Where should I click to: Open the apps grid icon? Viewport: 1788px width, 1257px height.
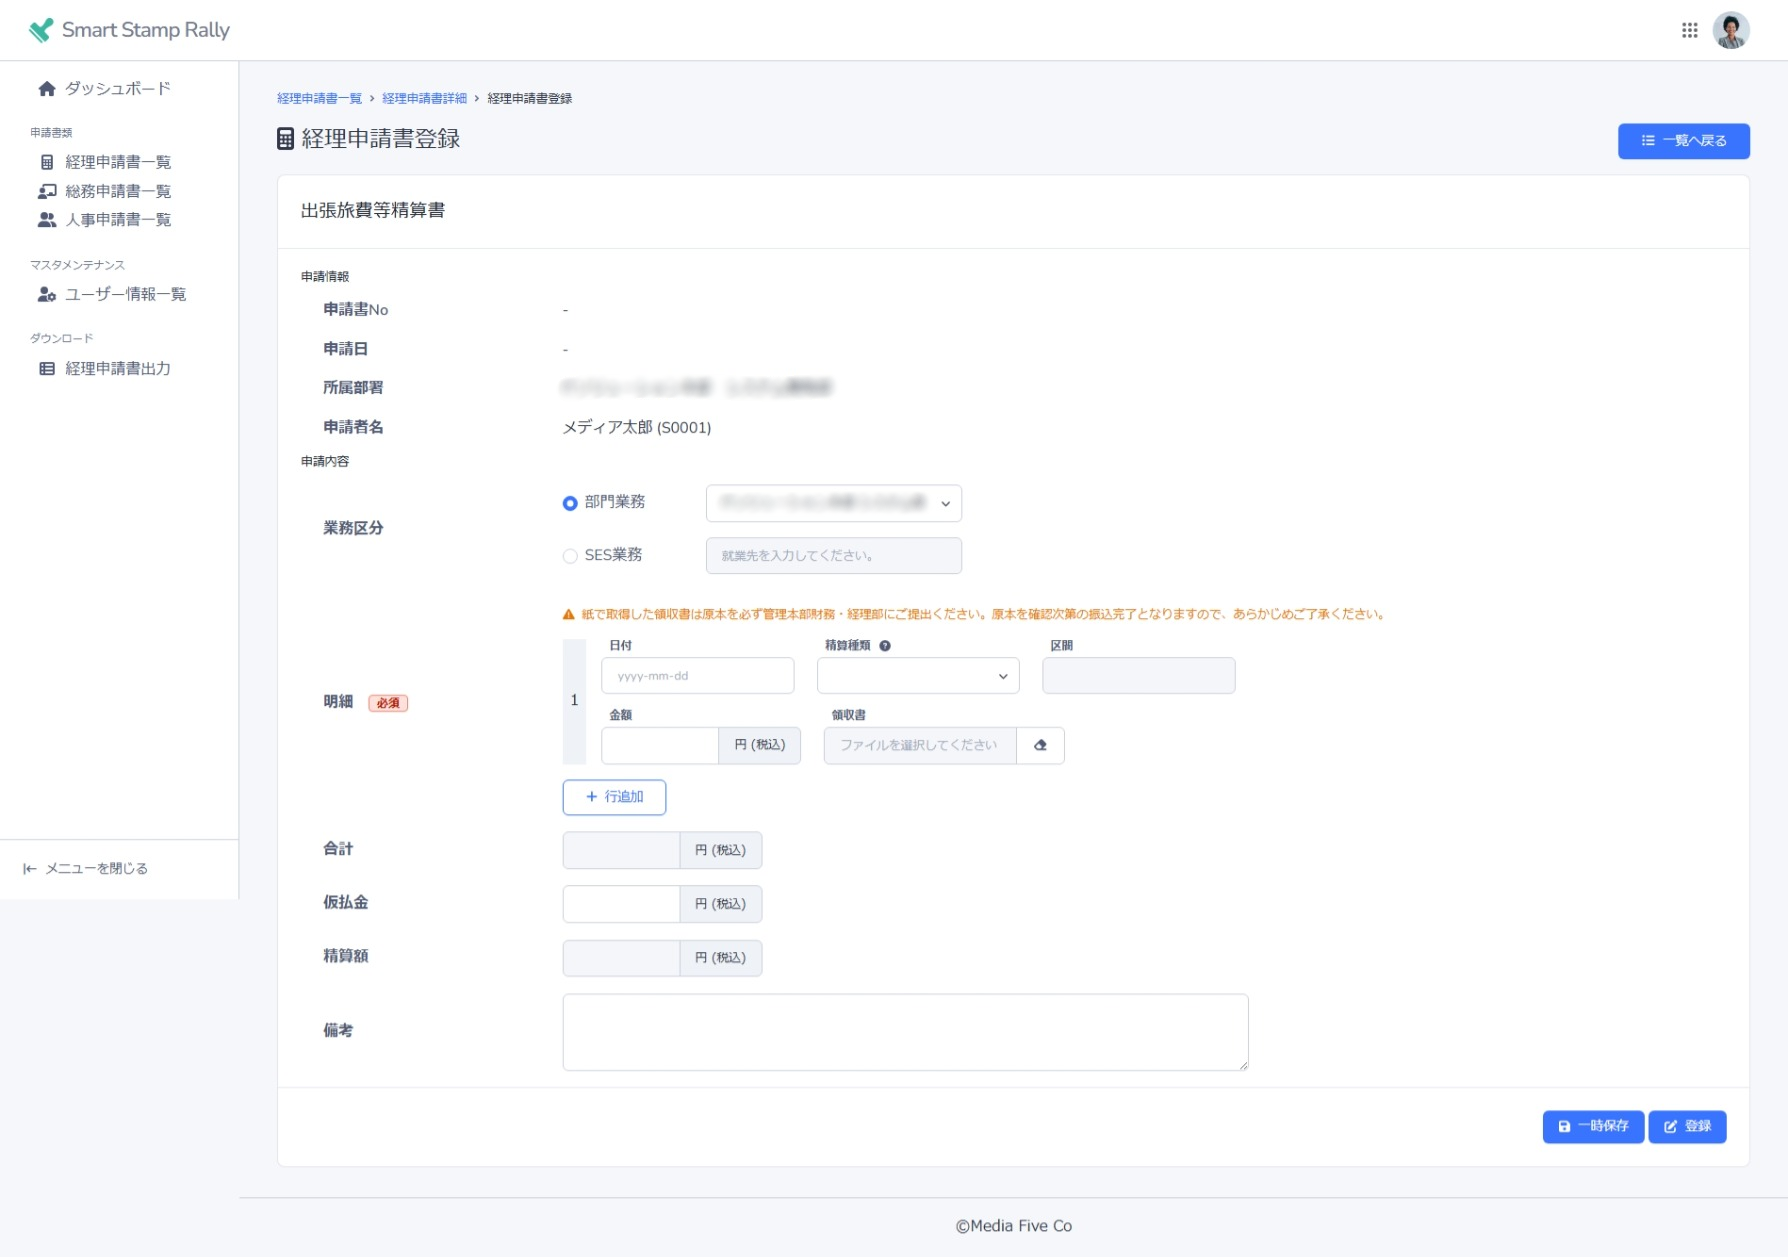click(x=1689, y=30)
